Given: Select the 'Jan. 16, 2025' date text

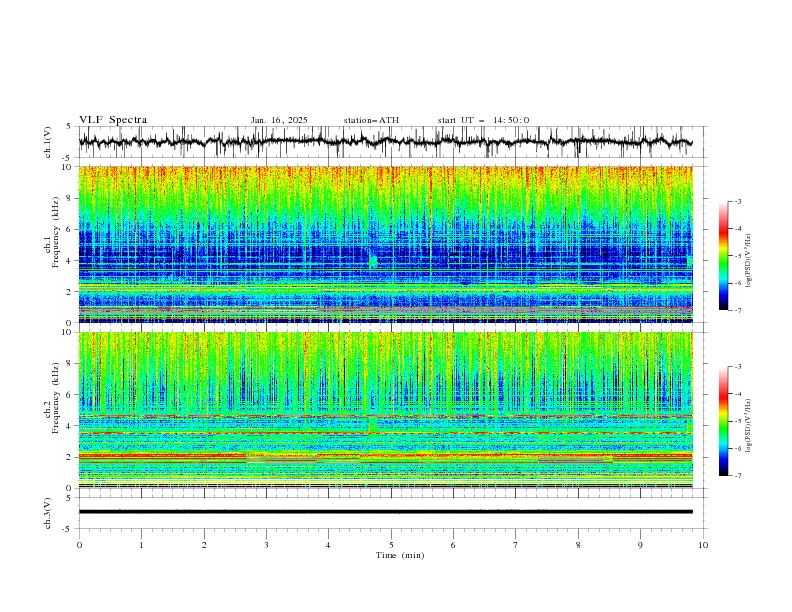Looking at the screenshot, I should tap(279, 120).
